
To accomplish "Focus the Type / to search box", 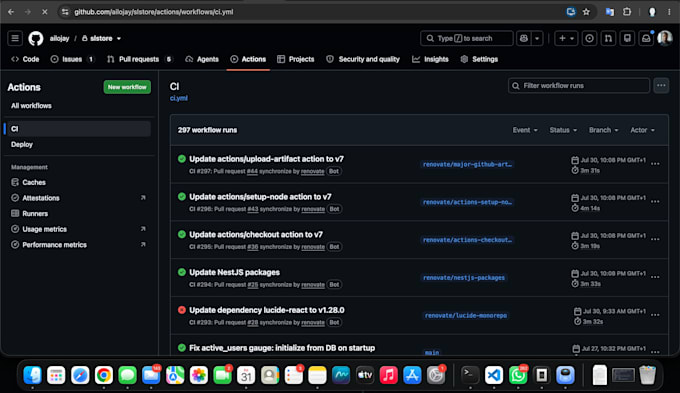I will (466, 38).
